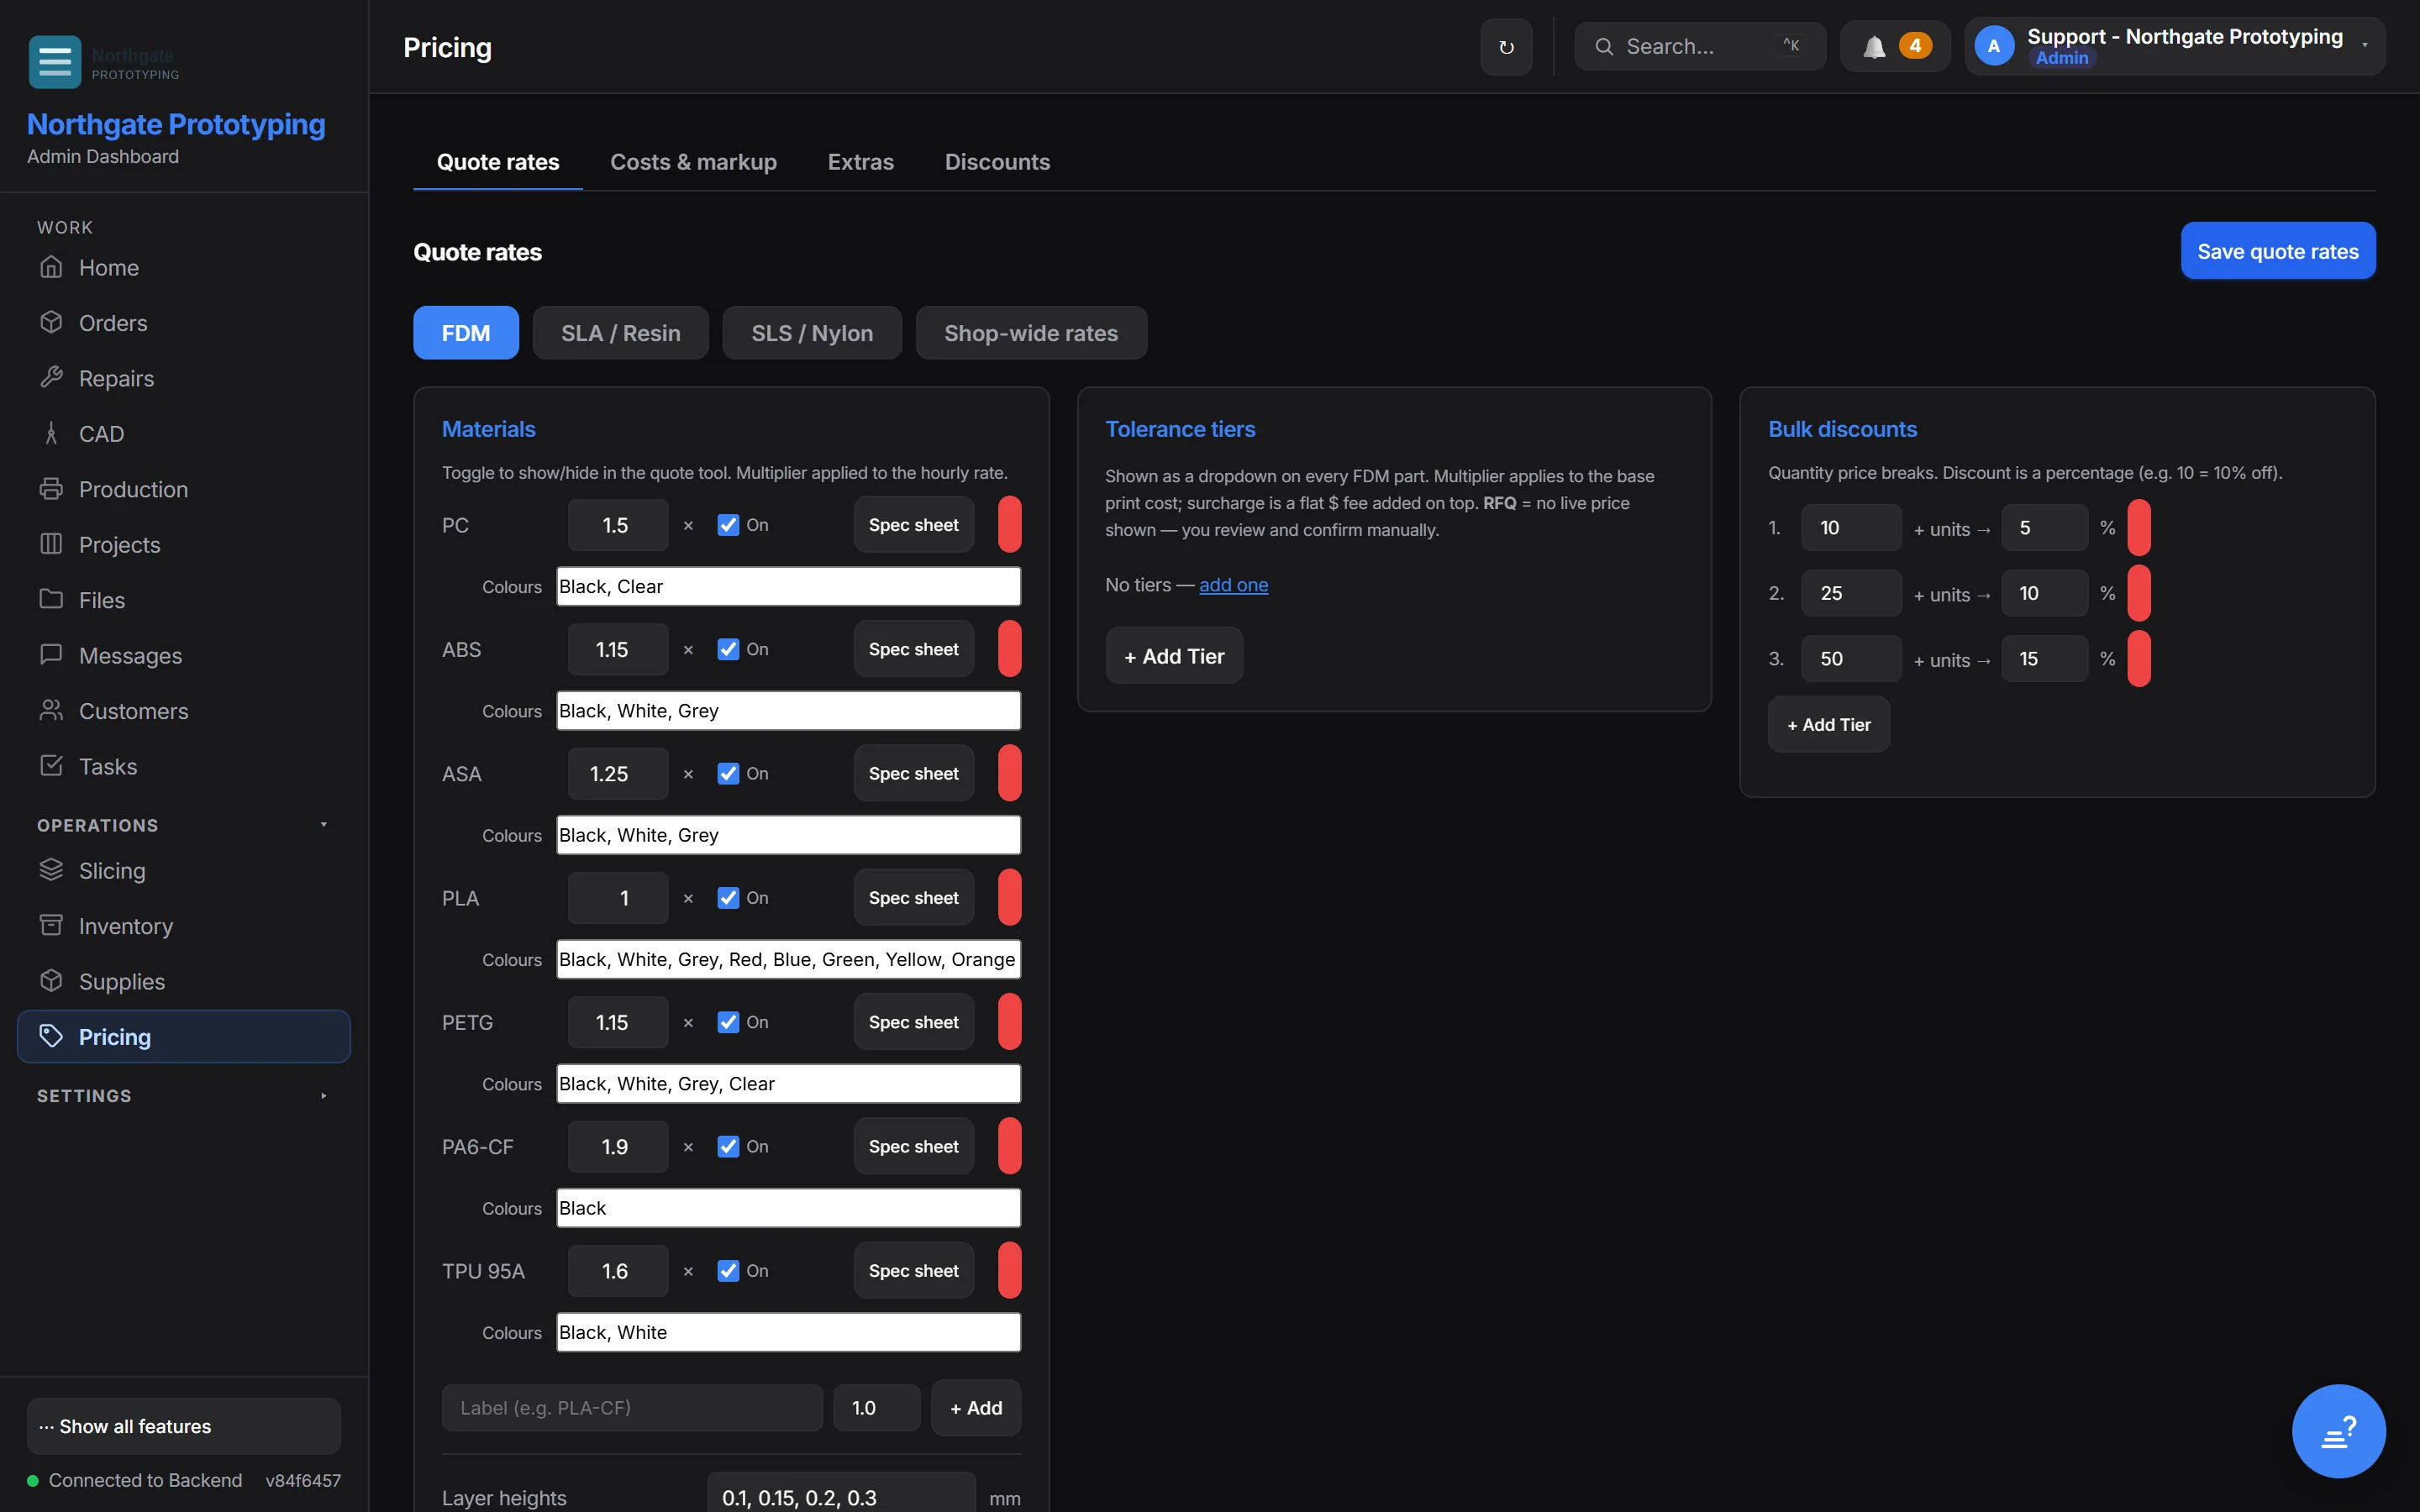
Task: Click Show all features button
Action: [x=184, y=1426]
